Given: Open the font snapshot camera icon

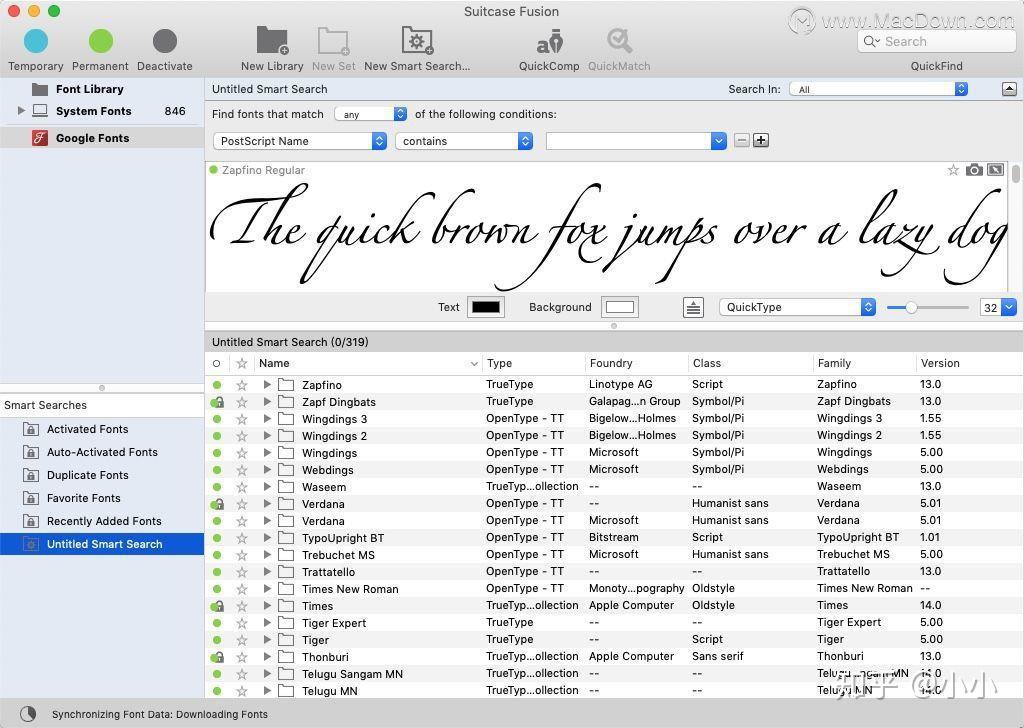Looking at the screenshot, I should (x=974, y=170).
